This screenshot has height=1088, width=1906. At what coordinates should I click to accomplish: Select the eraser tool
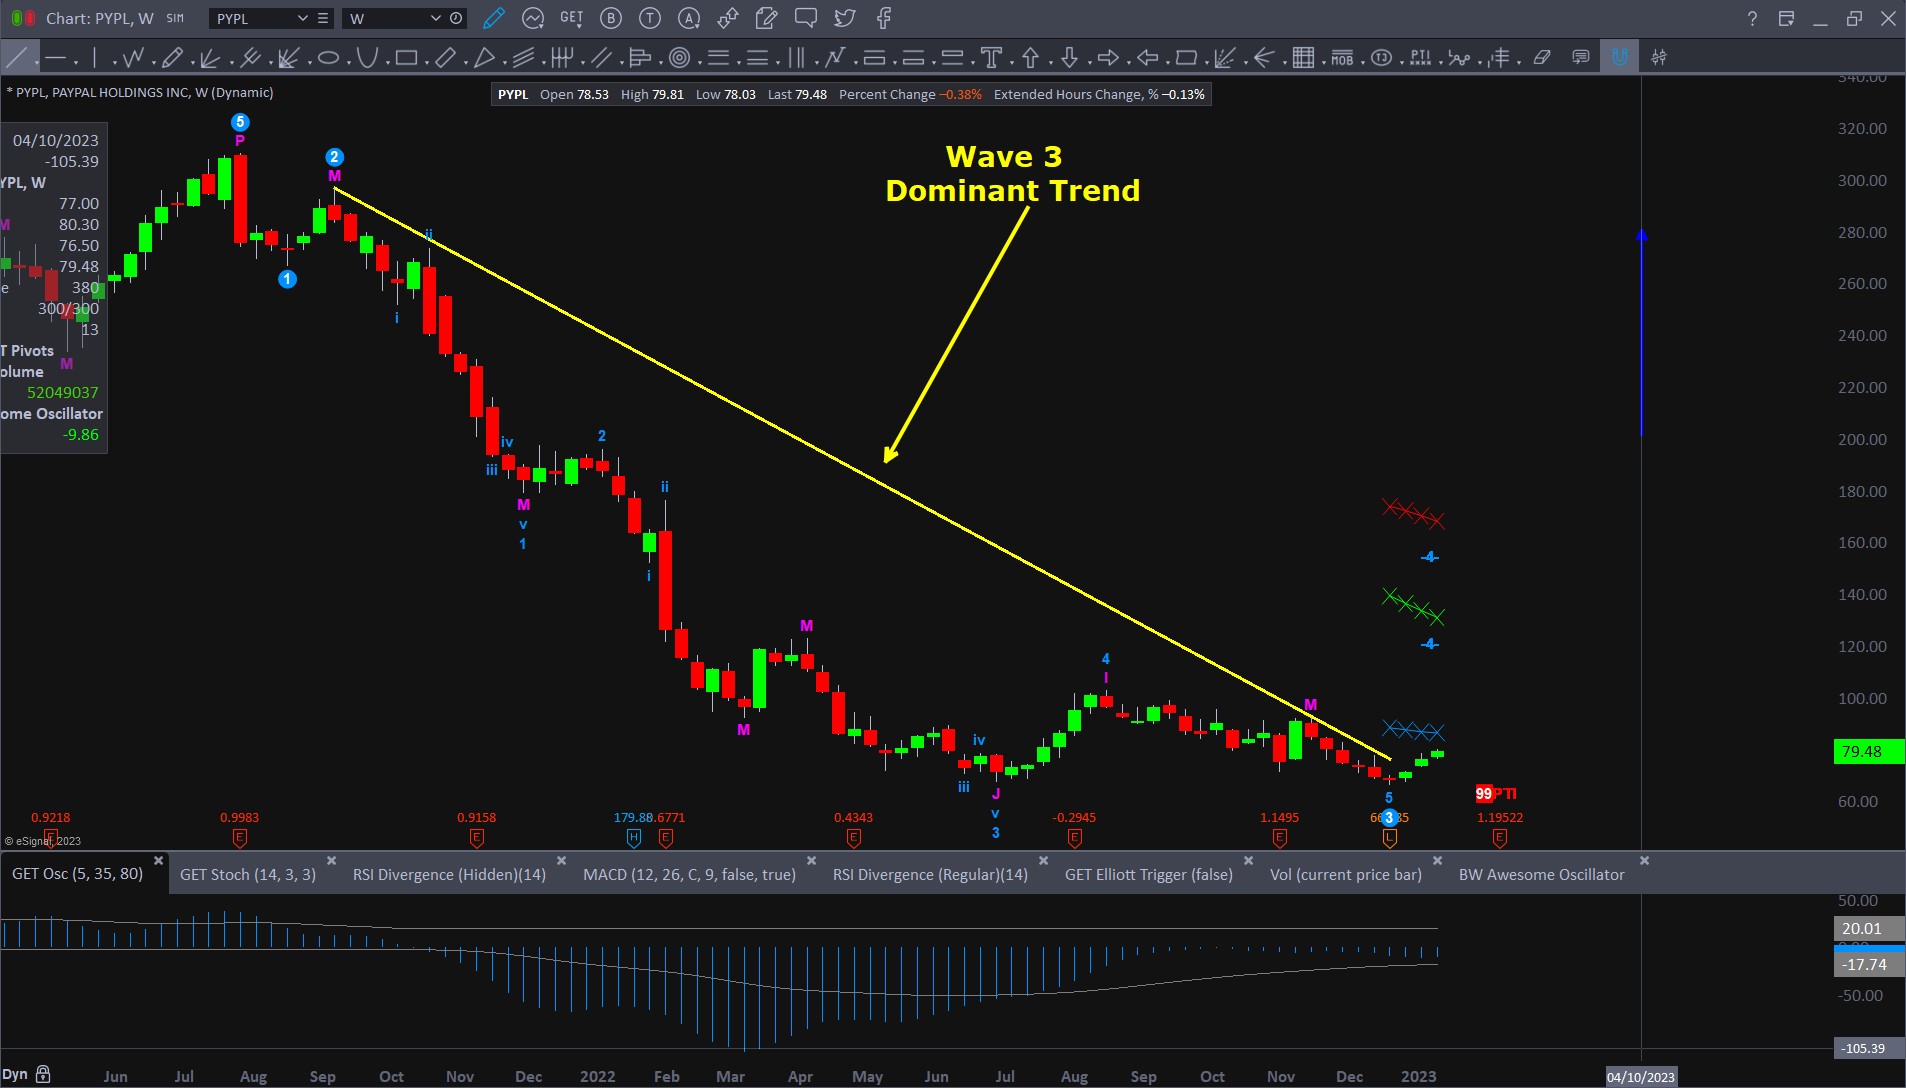pyautogui.click(x=1542, y=58)
